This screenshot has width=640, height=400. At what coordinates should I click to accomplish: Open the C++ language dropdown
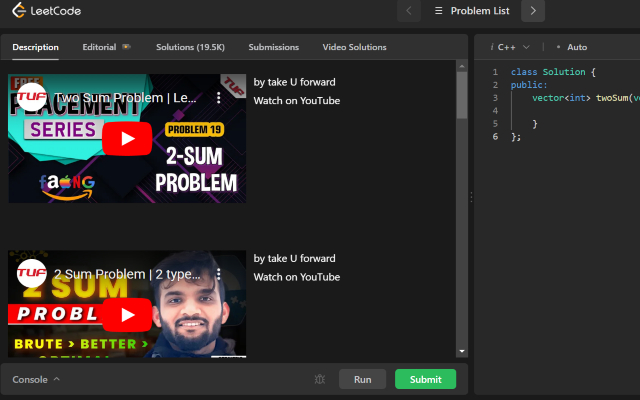(513, 47)
